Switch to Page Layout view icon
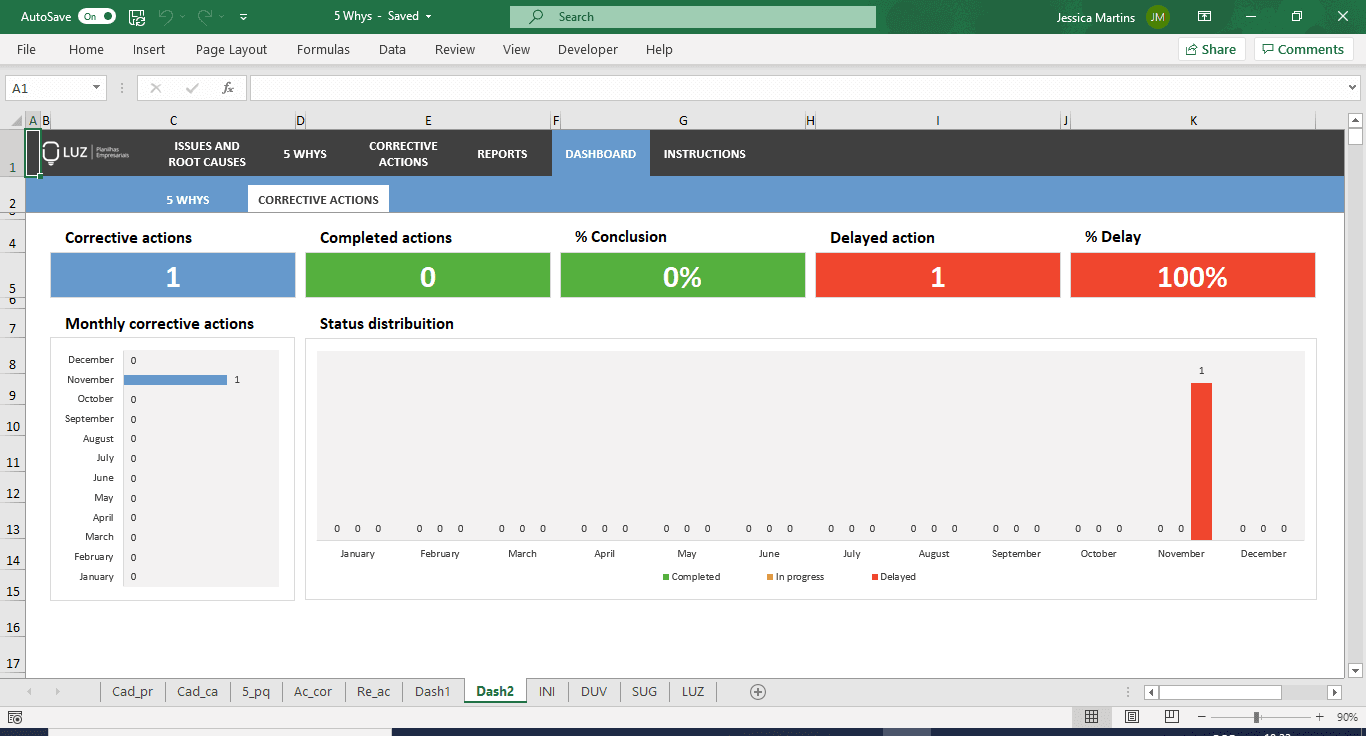The height and width of the screenshot is (736, 1366). pos(1131,717)
